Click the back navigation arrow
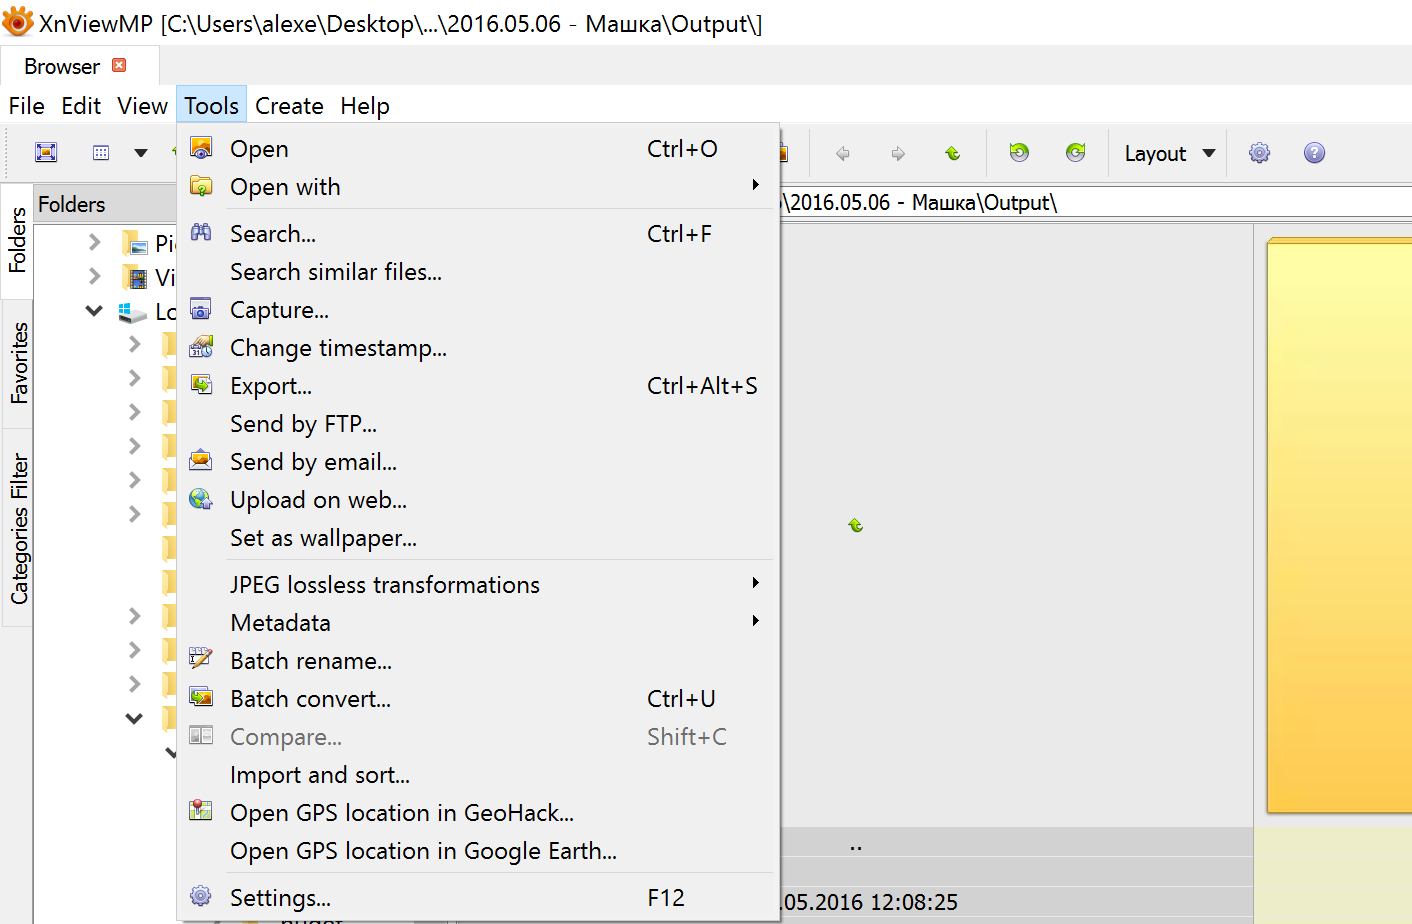The height and width of the screenshot is (924, 1412). pyautogui.click(x=843, y=153)
